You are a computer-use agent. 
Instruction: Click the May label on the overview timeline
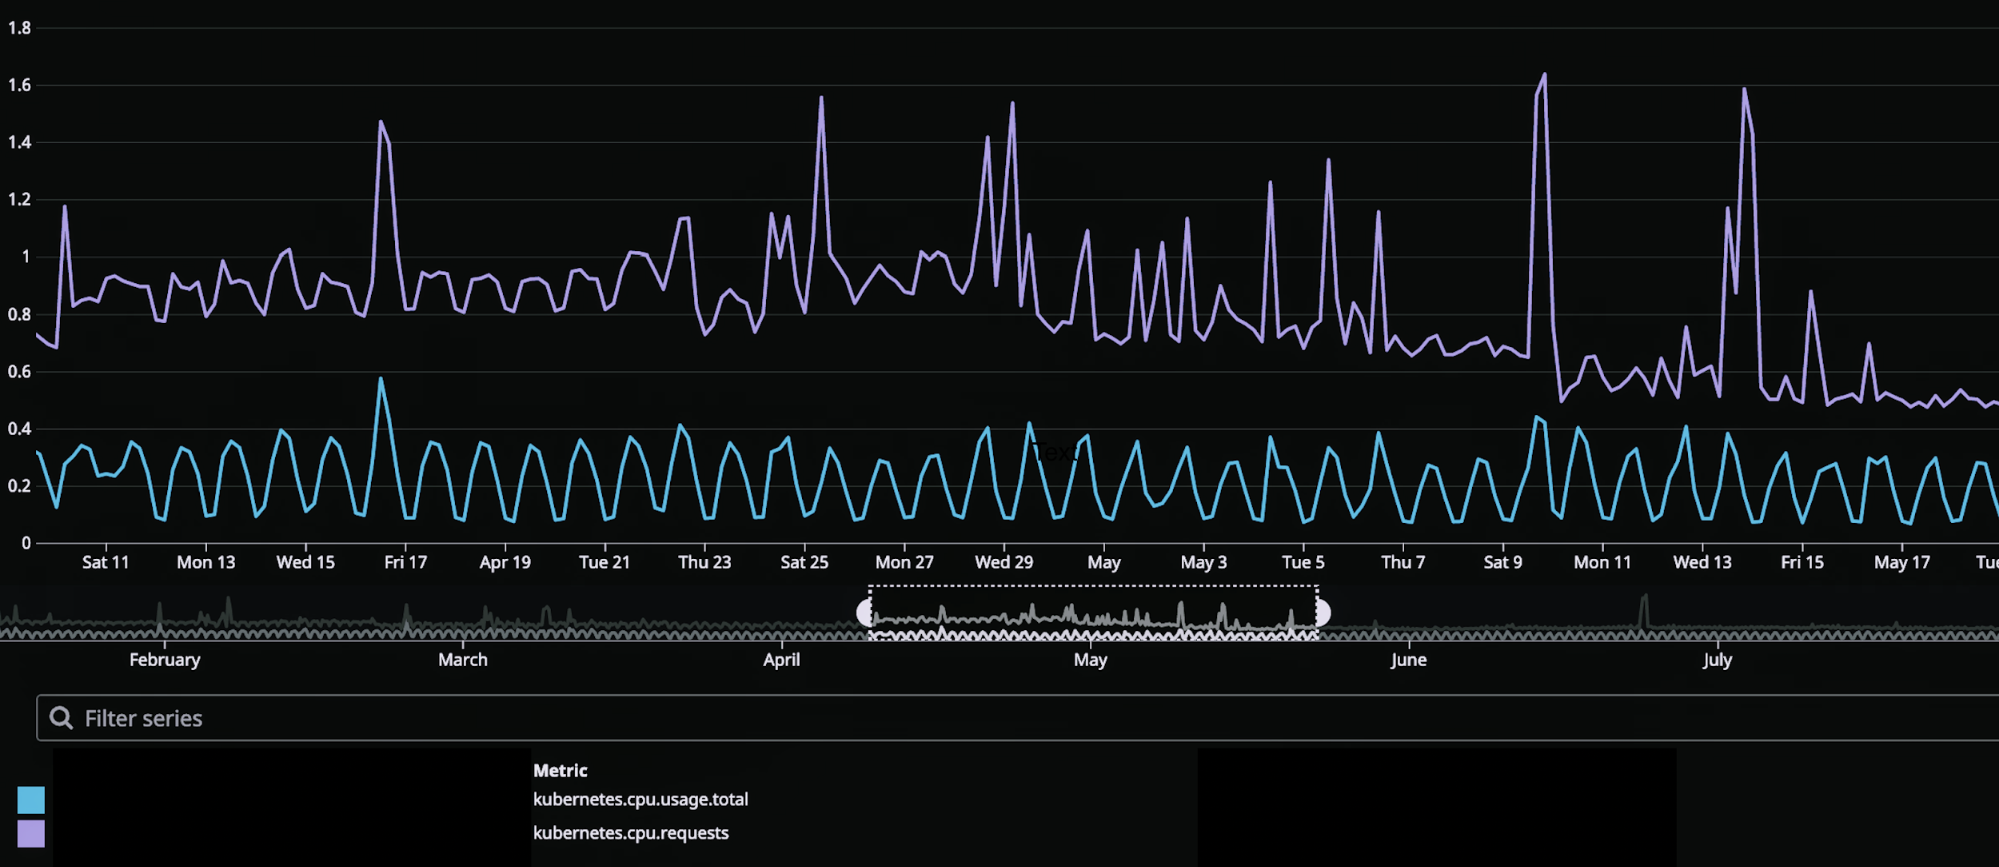point(1090,660)
